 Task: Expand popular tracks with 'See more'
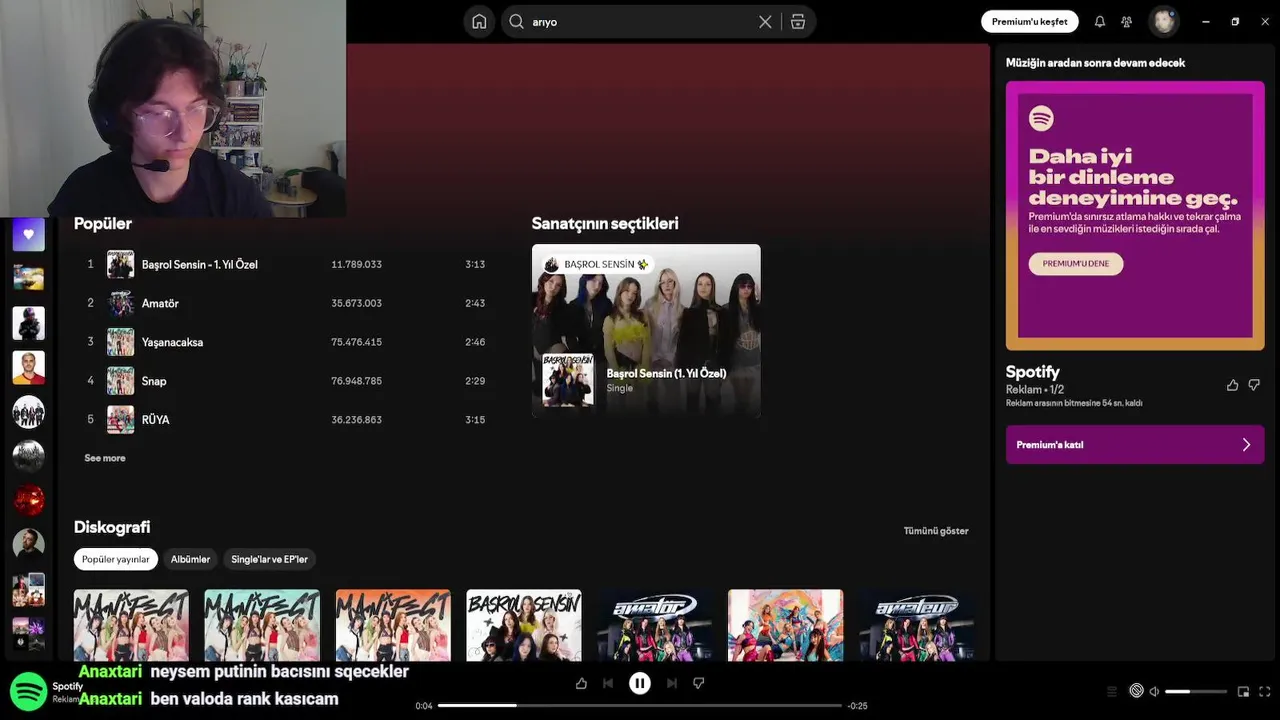point(105,458)
